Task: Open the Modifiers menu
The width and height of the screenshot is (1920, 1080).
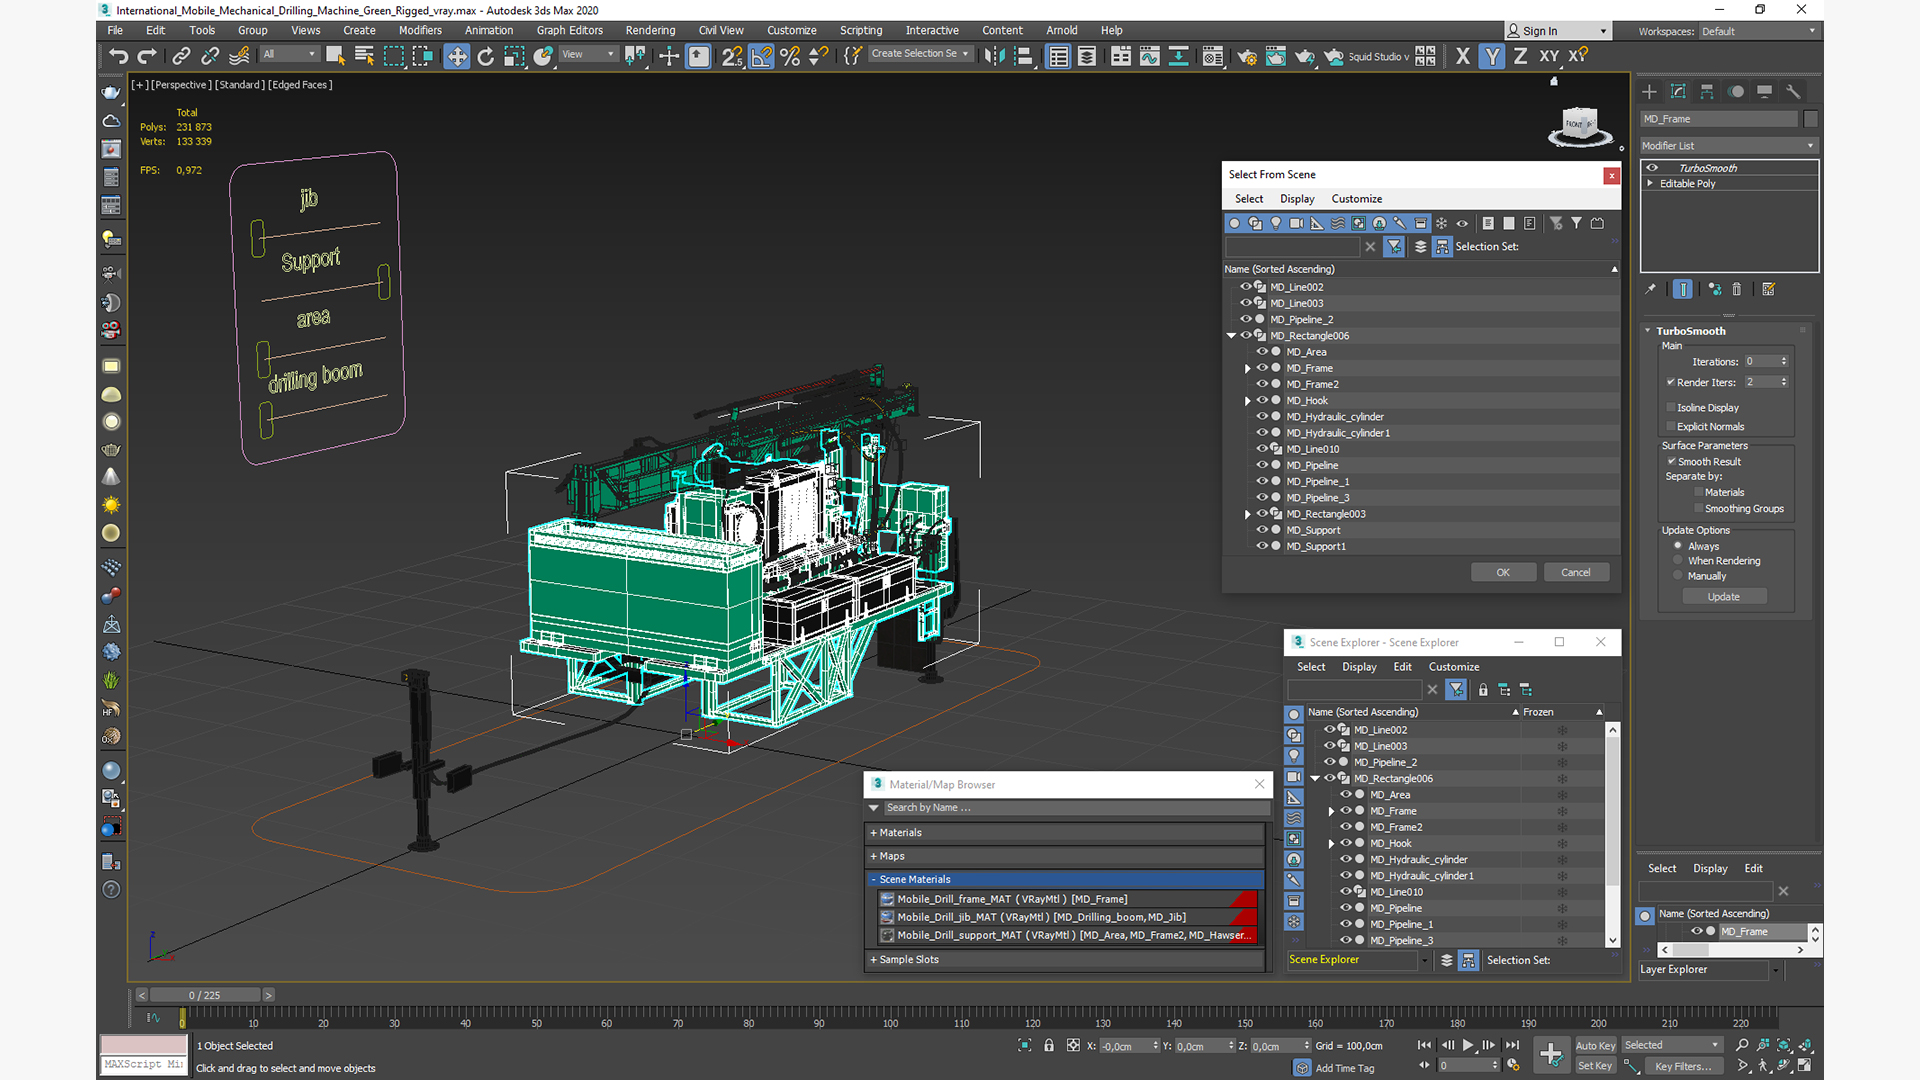Action: [420, 31]
